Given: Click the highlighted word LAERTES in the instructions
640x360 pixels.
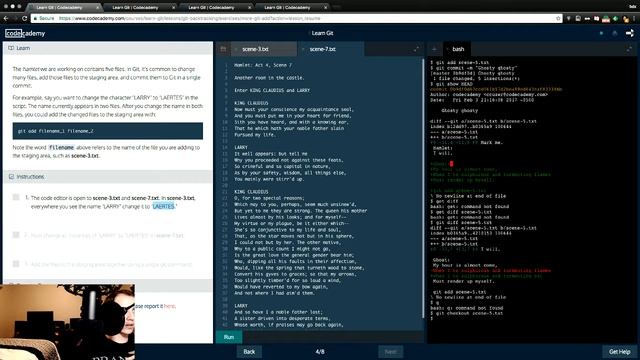Looking at the screenshot, I should click(163, 207).
